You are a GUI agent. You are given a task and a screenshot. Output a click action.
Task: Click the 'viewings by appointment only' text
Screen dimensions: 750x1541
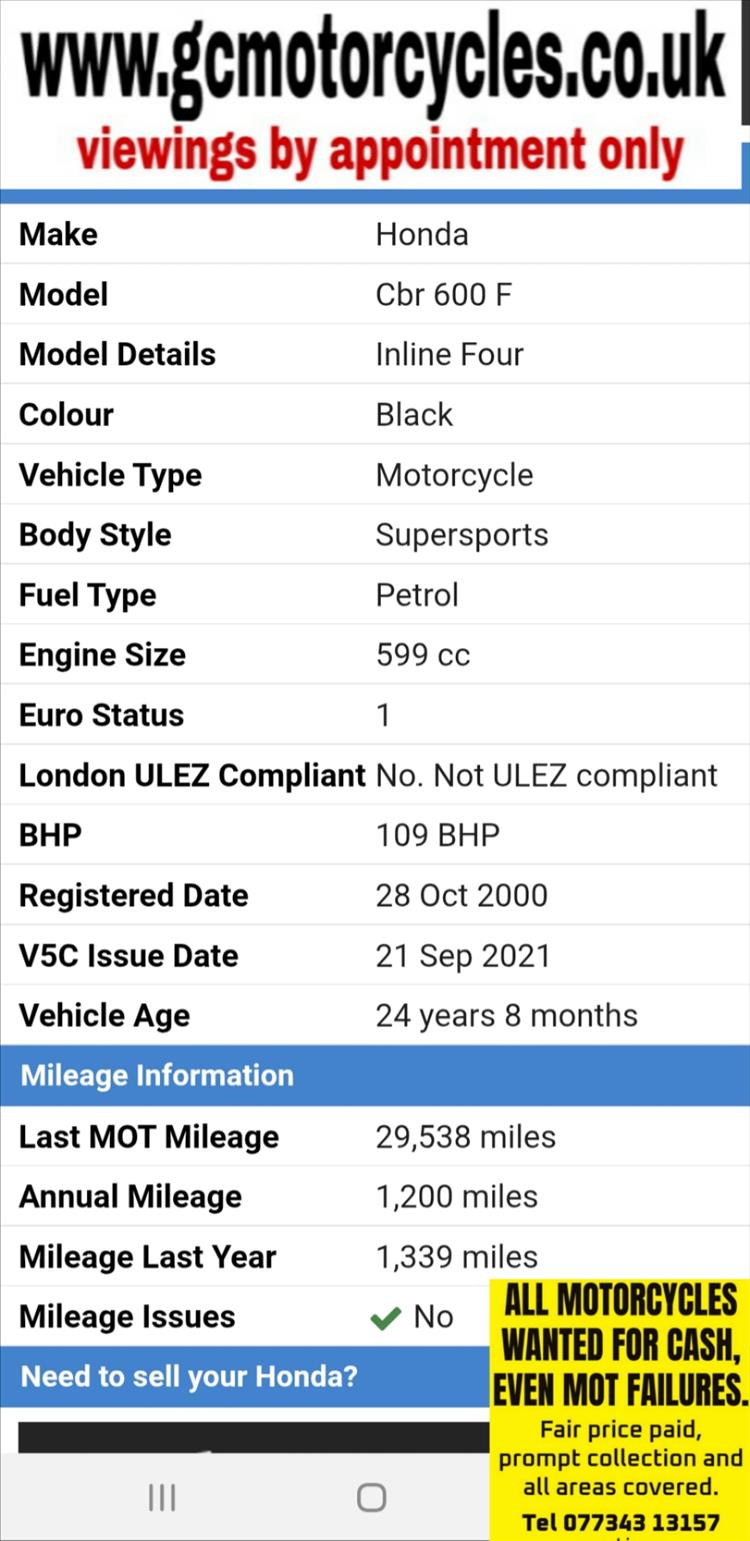tap(381, 152)
